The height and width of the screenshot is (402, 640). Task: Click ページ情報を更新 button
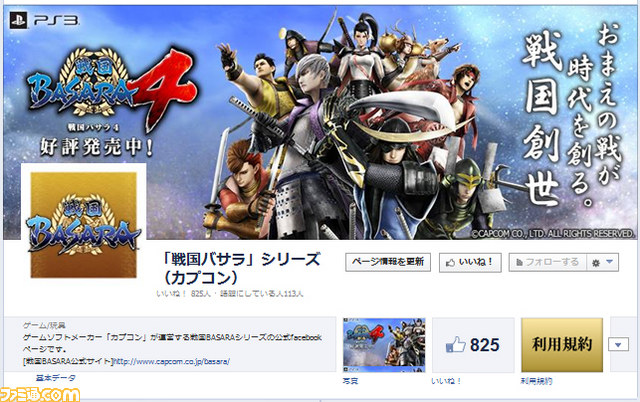388,262
